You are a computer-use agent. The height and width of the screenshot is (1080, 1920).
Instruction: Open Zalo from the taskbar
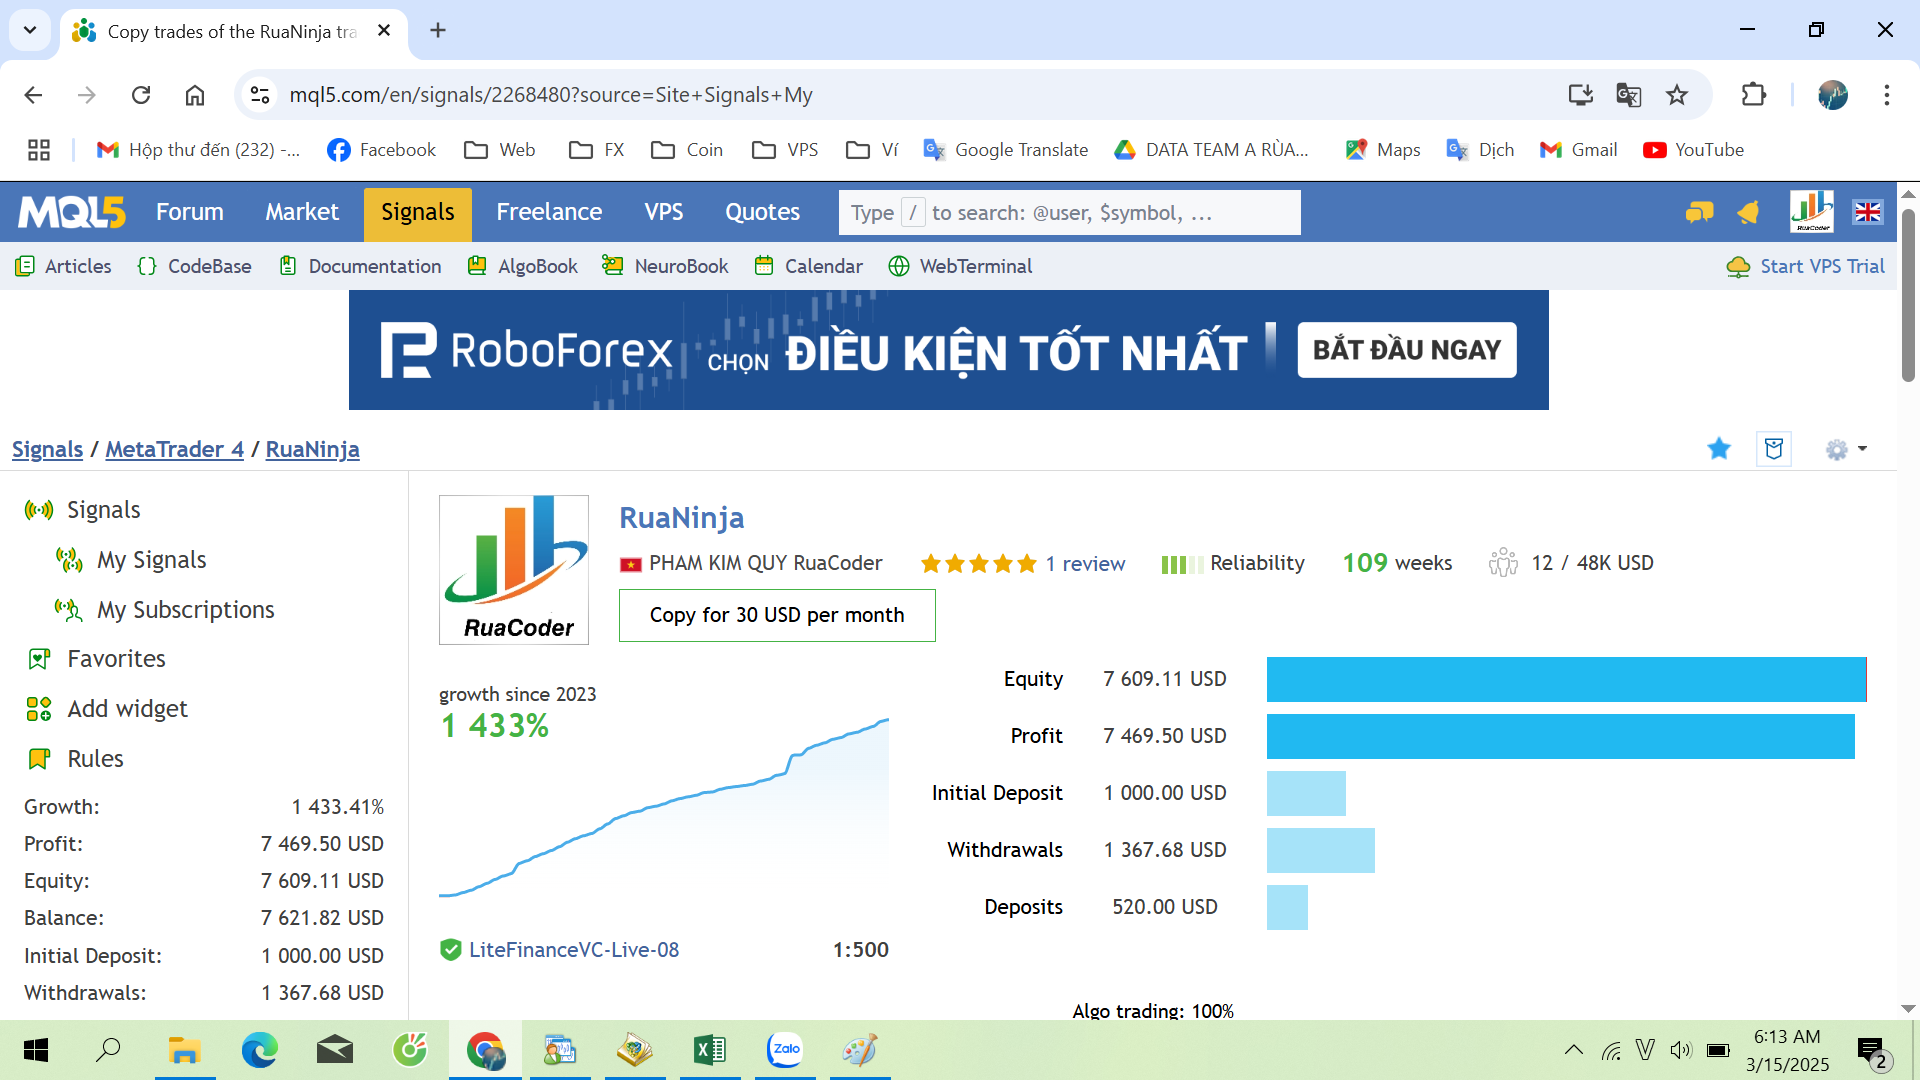point(785,1050)
